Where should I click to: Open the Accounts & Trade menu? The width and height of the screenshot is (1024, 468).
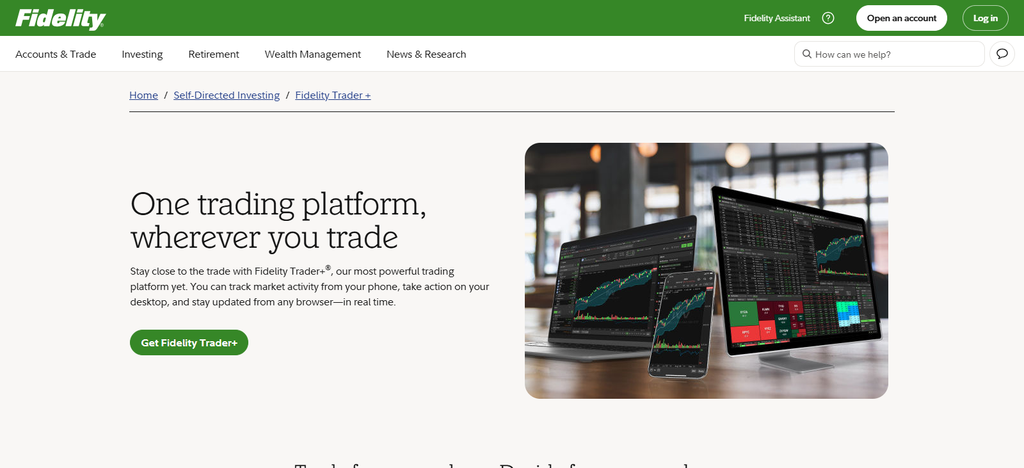coord(56,54)
